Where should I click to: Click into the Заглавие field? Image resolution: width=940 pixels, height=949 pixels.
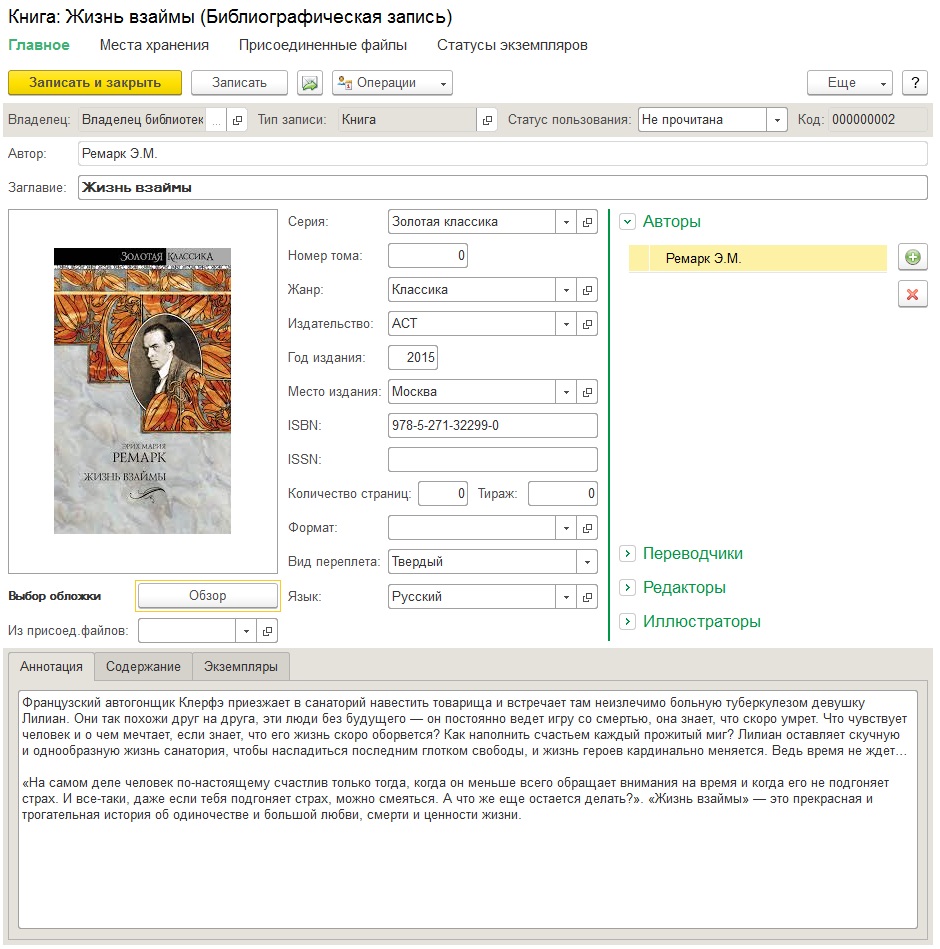[502, 188]
